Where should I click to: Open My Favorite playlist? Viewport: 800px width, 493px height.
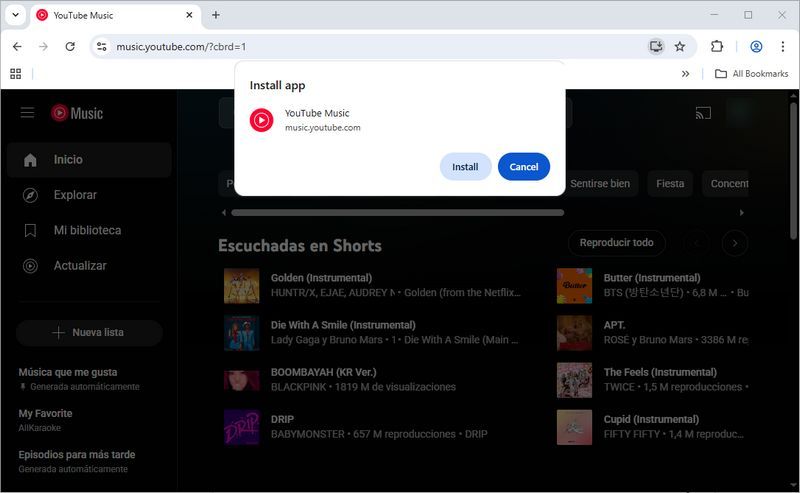45,420
